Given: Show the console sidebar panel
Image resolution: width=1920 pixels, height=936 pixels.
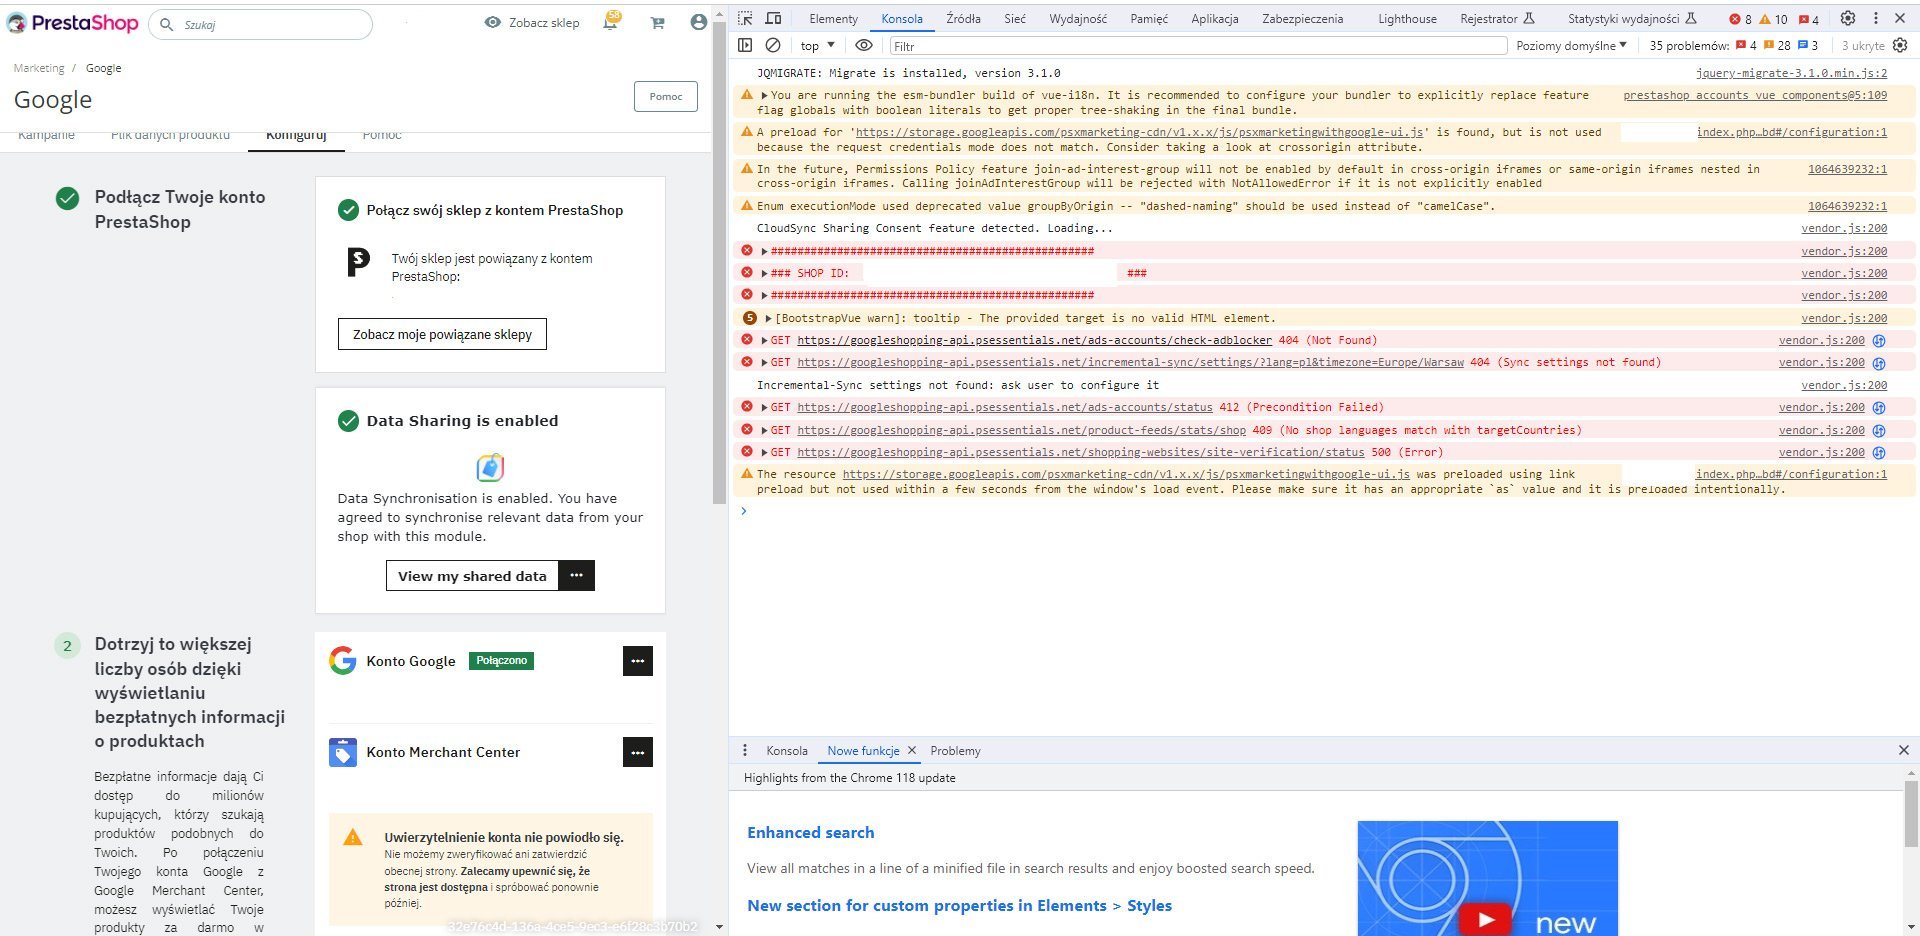Looking at the screenshot, I should coord(745,45).
